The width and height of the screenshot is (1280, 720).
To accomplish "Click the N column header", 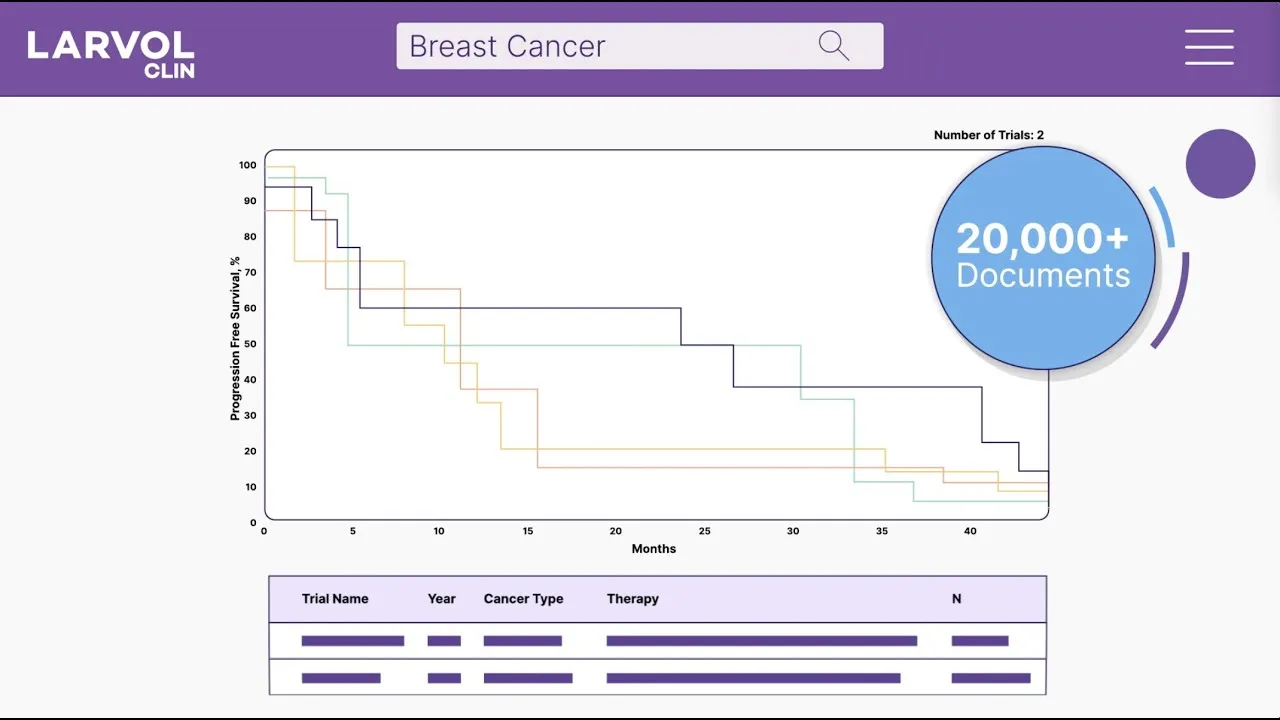I will pyautogui.click(x=956, y=599).
